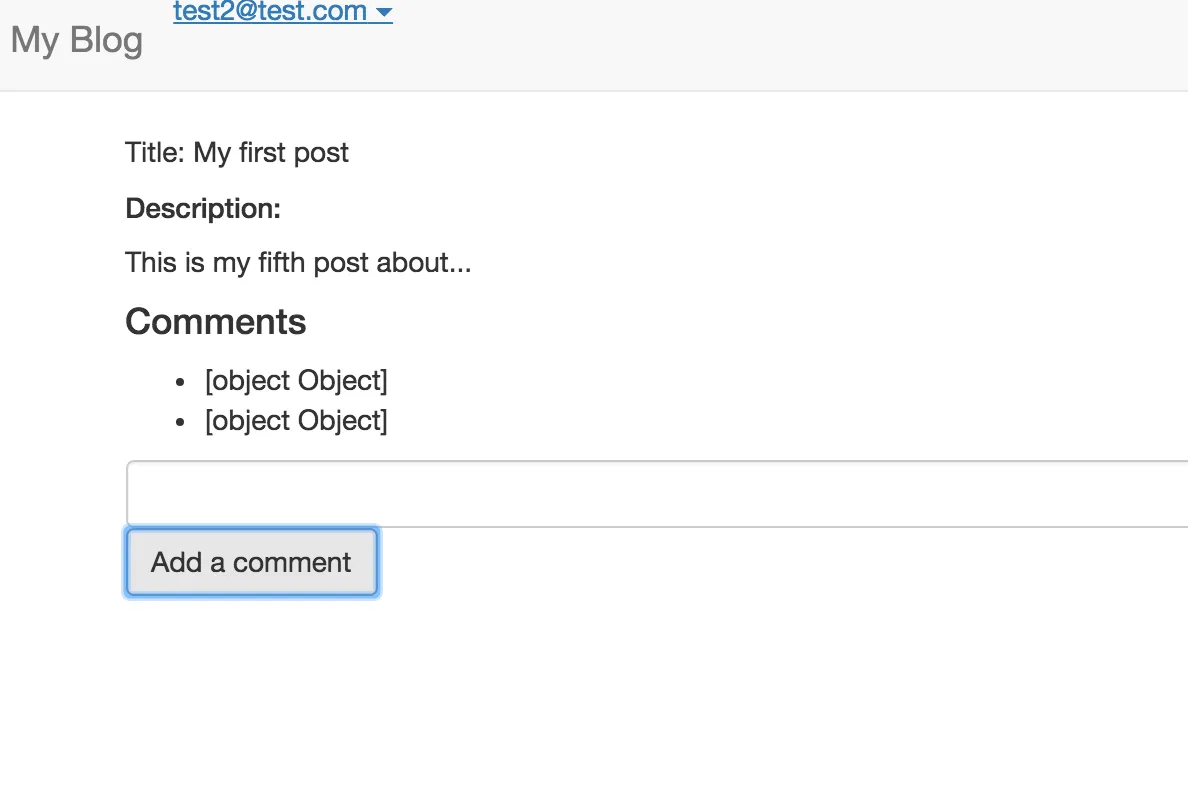Screen dimensions: 1188x792
Task: Open the test2@test.com user dropdown
Action: tap(270, 12)
